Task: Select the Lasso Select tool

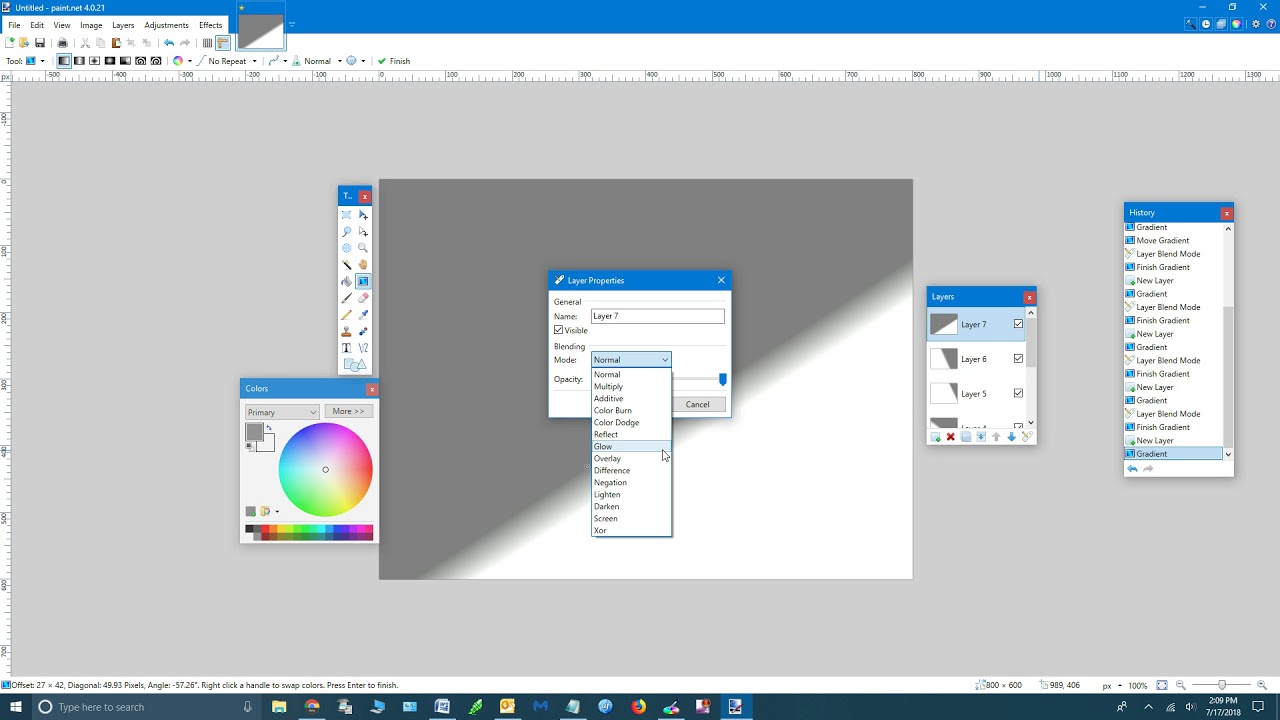Action: [x=346, y=231]
